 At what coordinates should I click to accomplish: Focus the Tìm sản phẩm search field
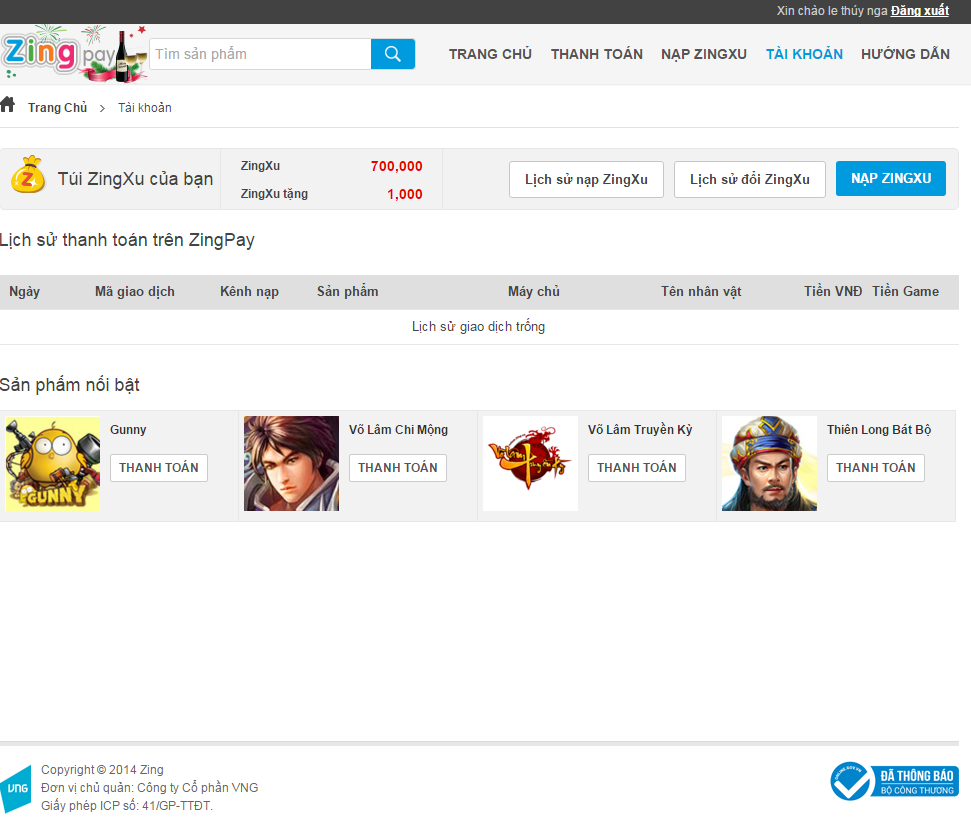tap(261, 54)
